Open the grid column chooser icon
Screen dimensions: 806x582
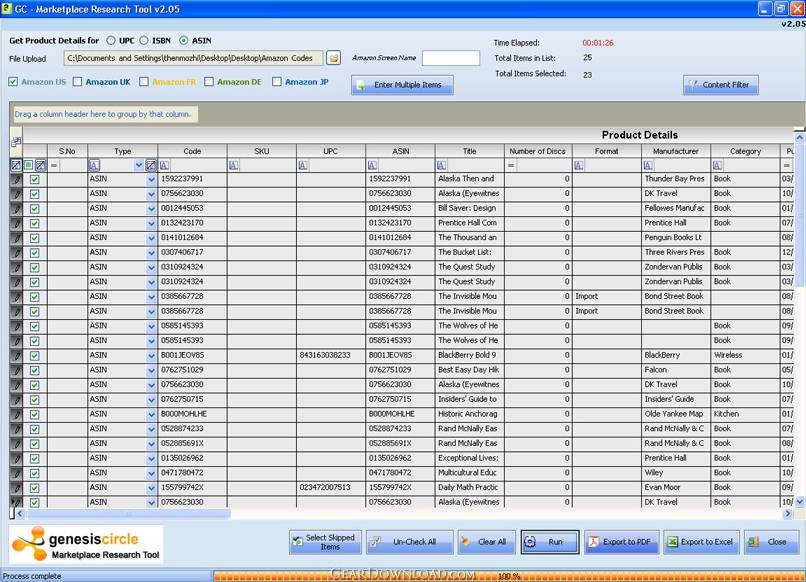[16, 141]
